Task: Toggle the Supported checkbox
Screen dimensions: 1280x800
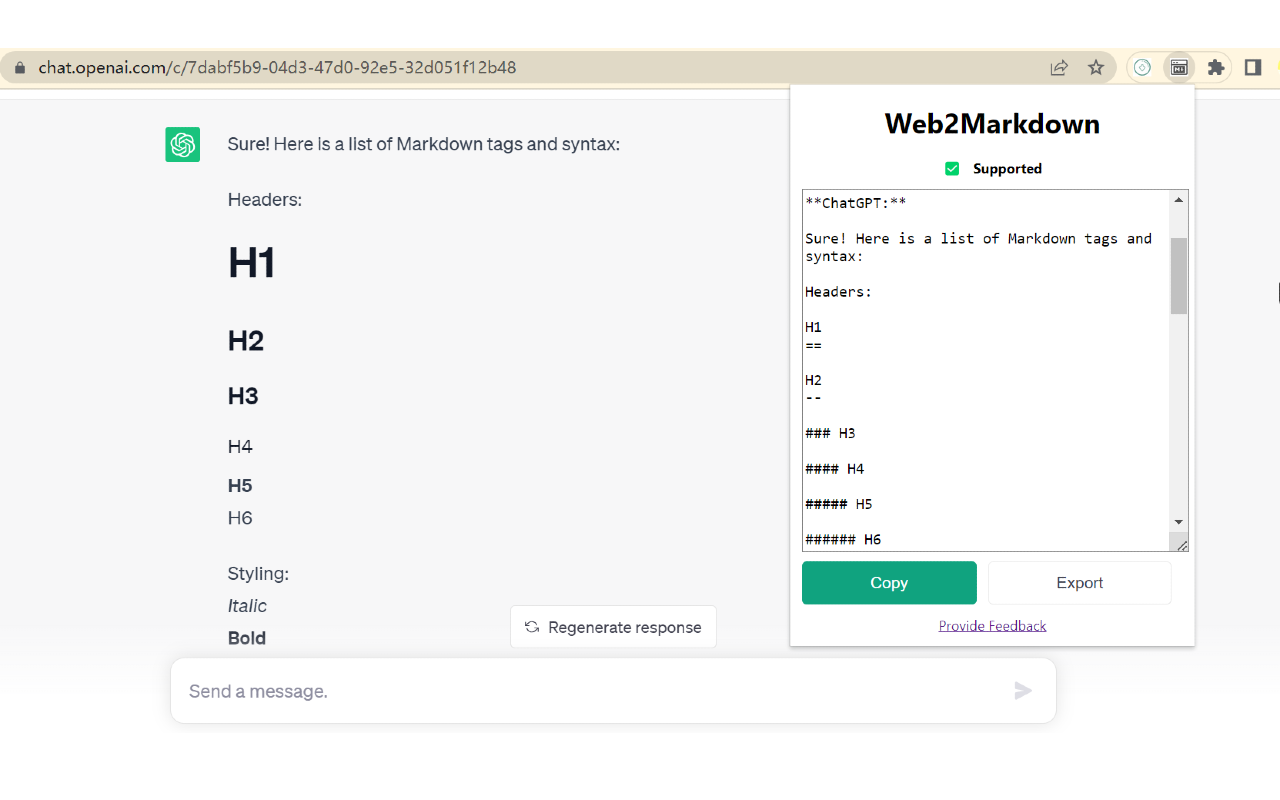Action: [952, 168]
